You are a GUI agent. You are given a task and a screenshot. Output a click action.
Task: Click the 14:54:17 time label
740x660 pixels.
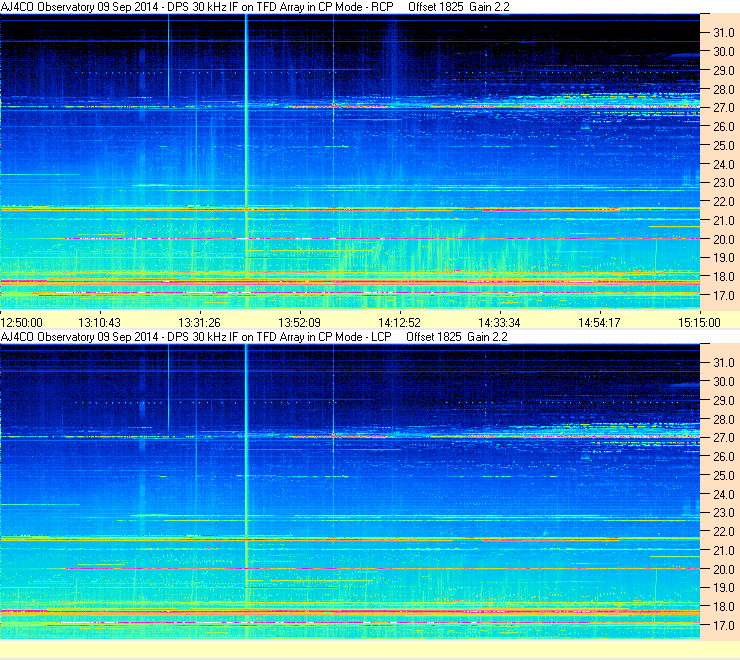[599, 322]
